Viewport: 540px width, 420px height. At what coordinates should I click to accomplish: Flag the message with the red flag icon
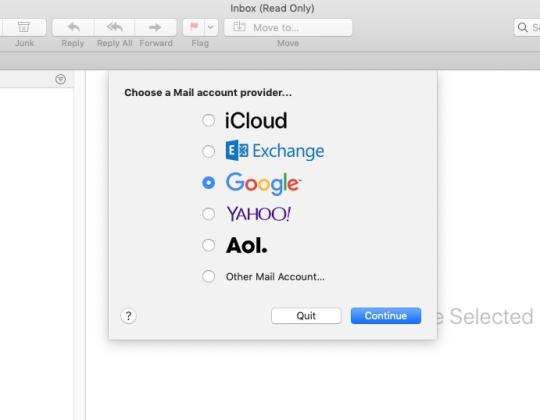[x=194, y=27]
